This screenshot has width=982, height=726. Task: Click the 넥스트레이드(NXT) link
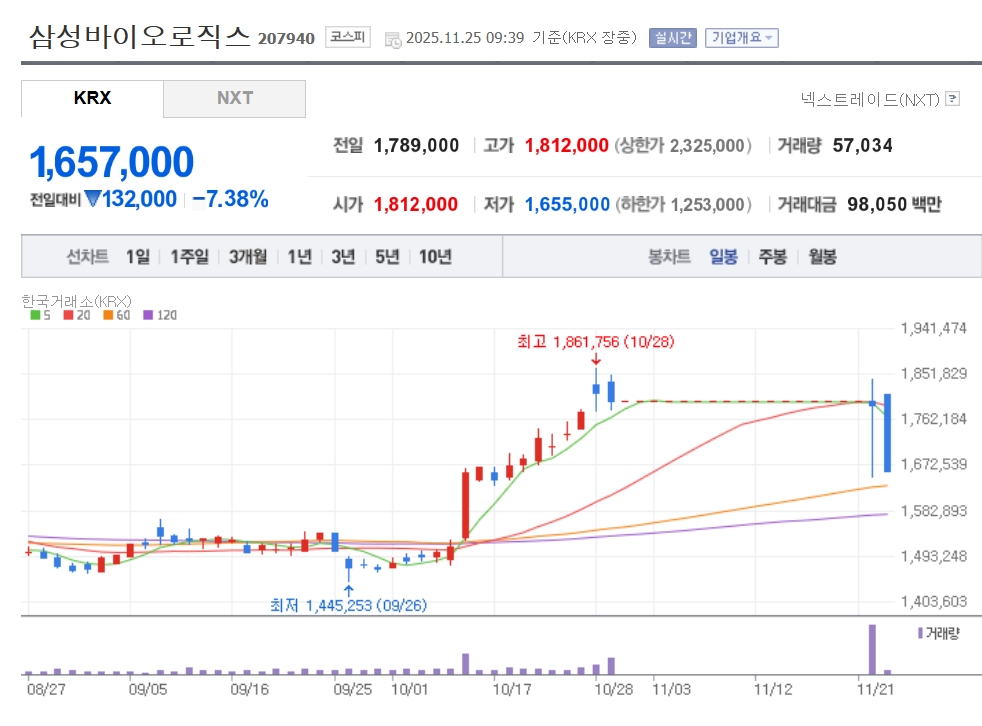pos(870,99)
